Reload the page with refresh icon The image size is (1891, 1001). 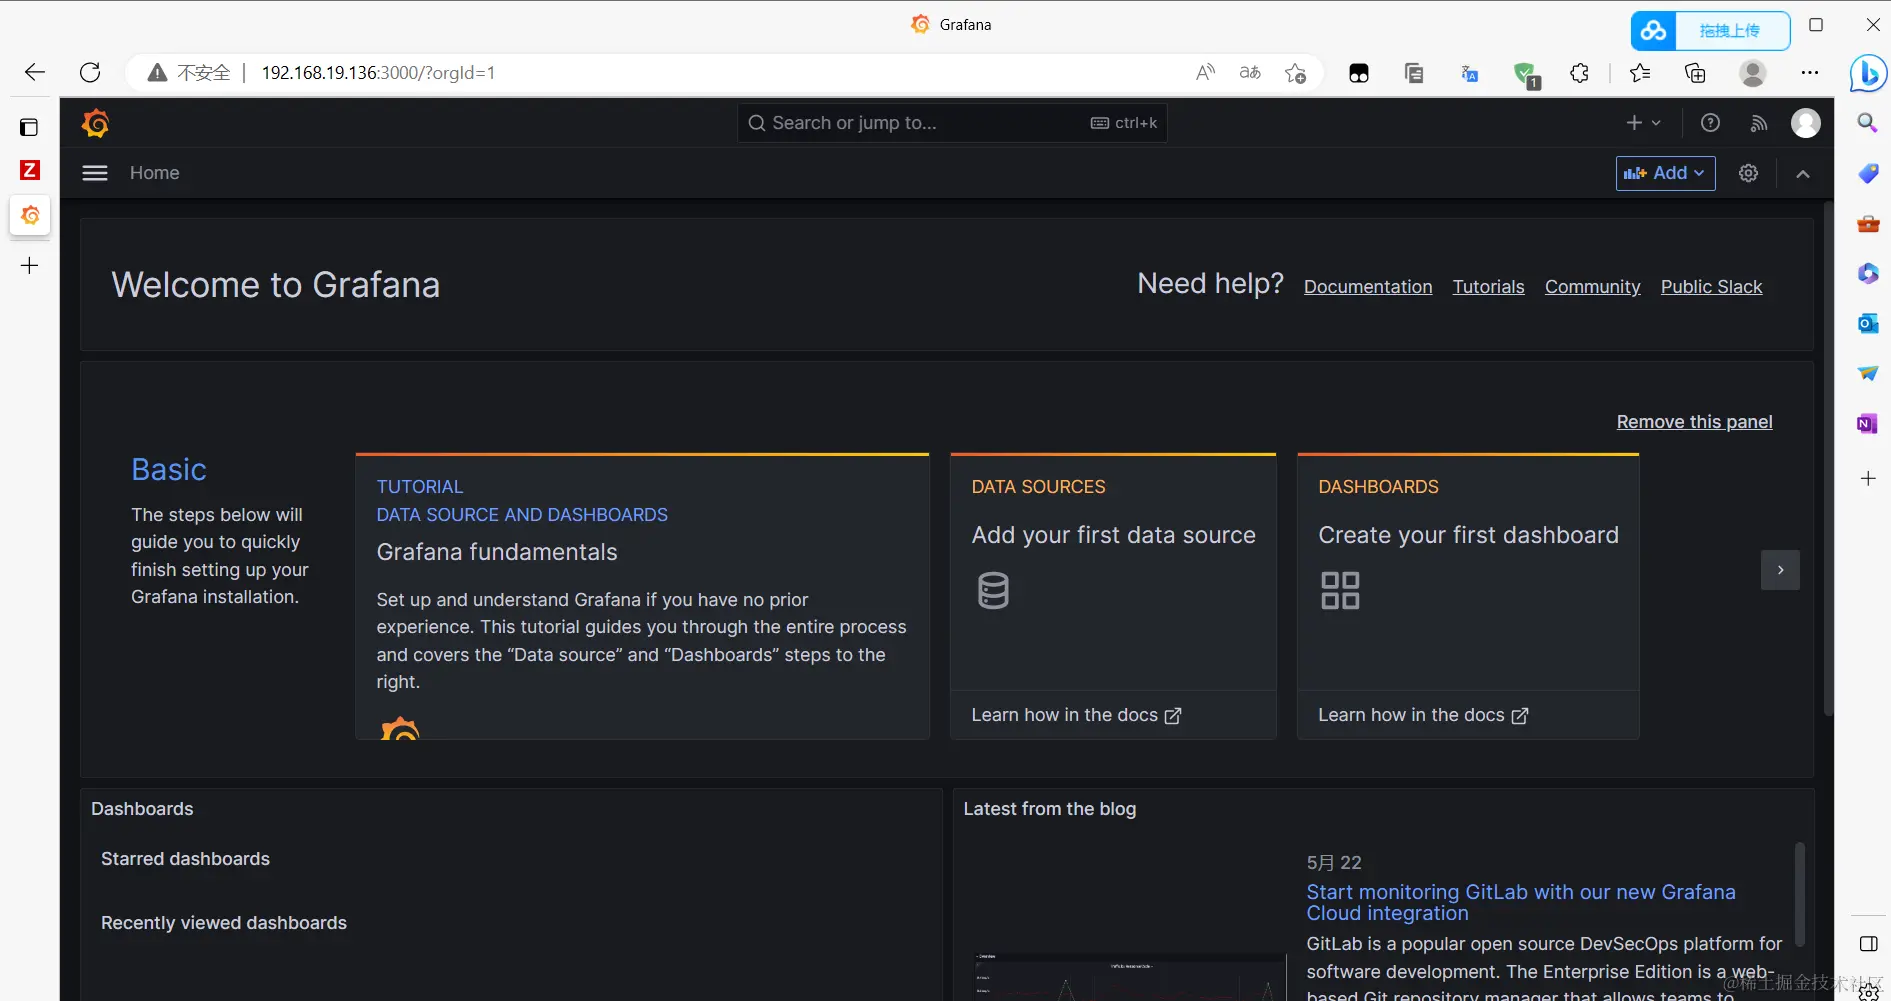(90, 72)
